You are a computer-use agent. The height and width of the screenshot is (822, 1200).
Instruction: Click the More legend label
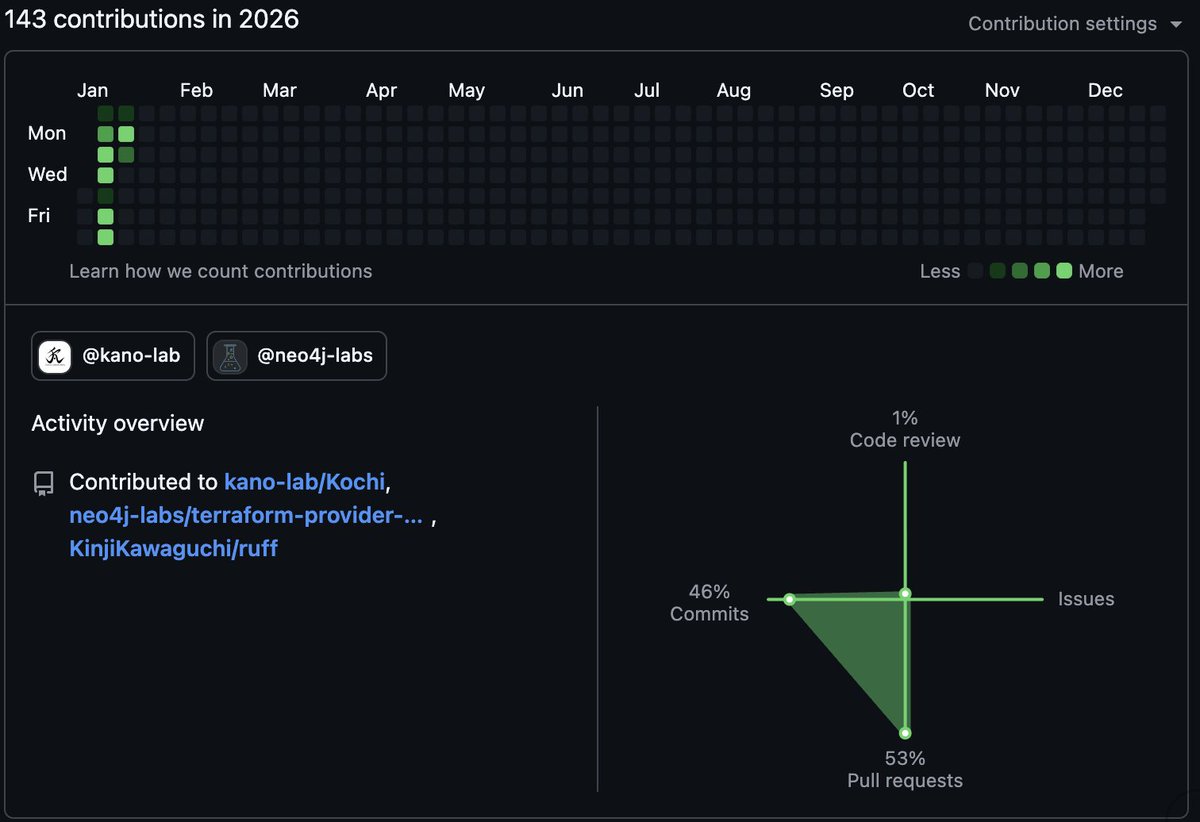pyautogui.click(x=1101, y=271)
